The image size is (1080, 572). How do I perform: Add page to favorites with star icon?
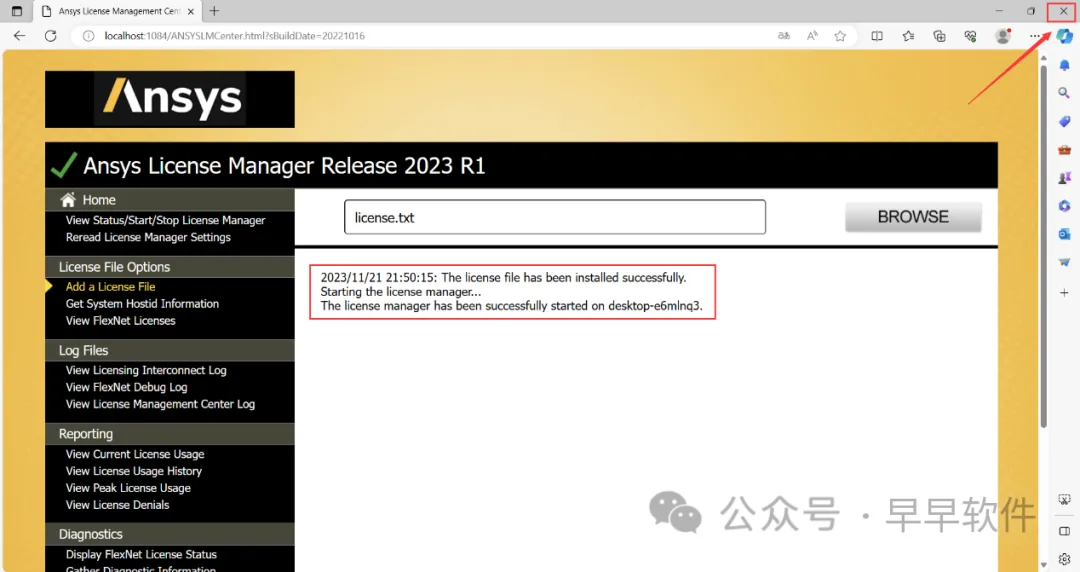pos(840,36)
